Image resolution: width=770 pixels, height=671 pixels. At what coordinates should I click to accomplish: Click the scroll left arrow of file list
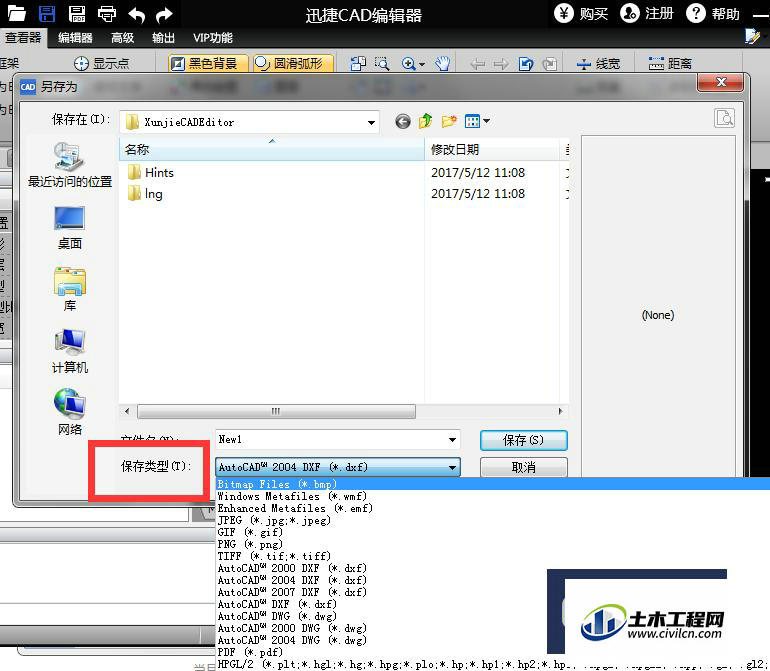coord(127,411)
